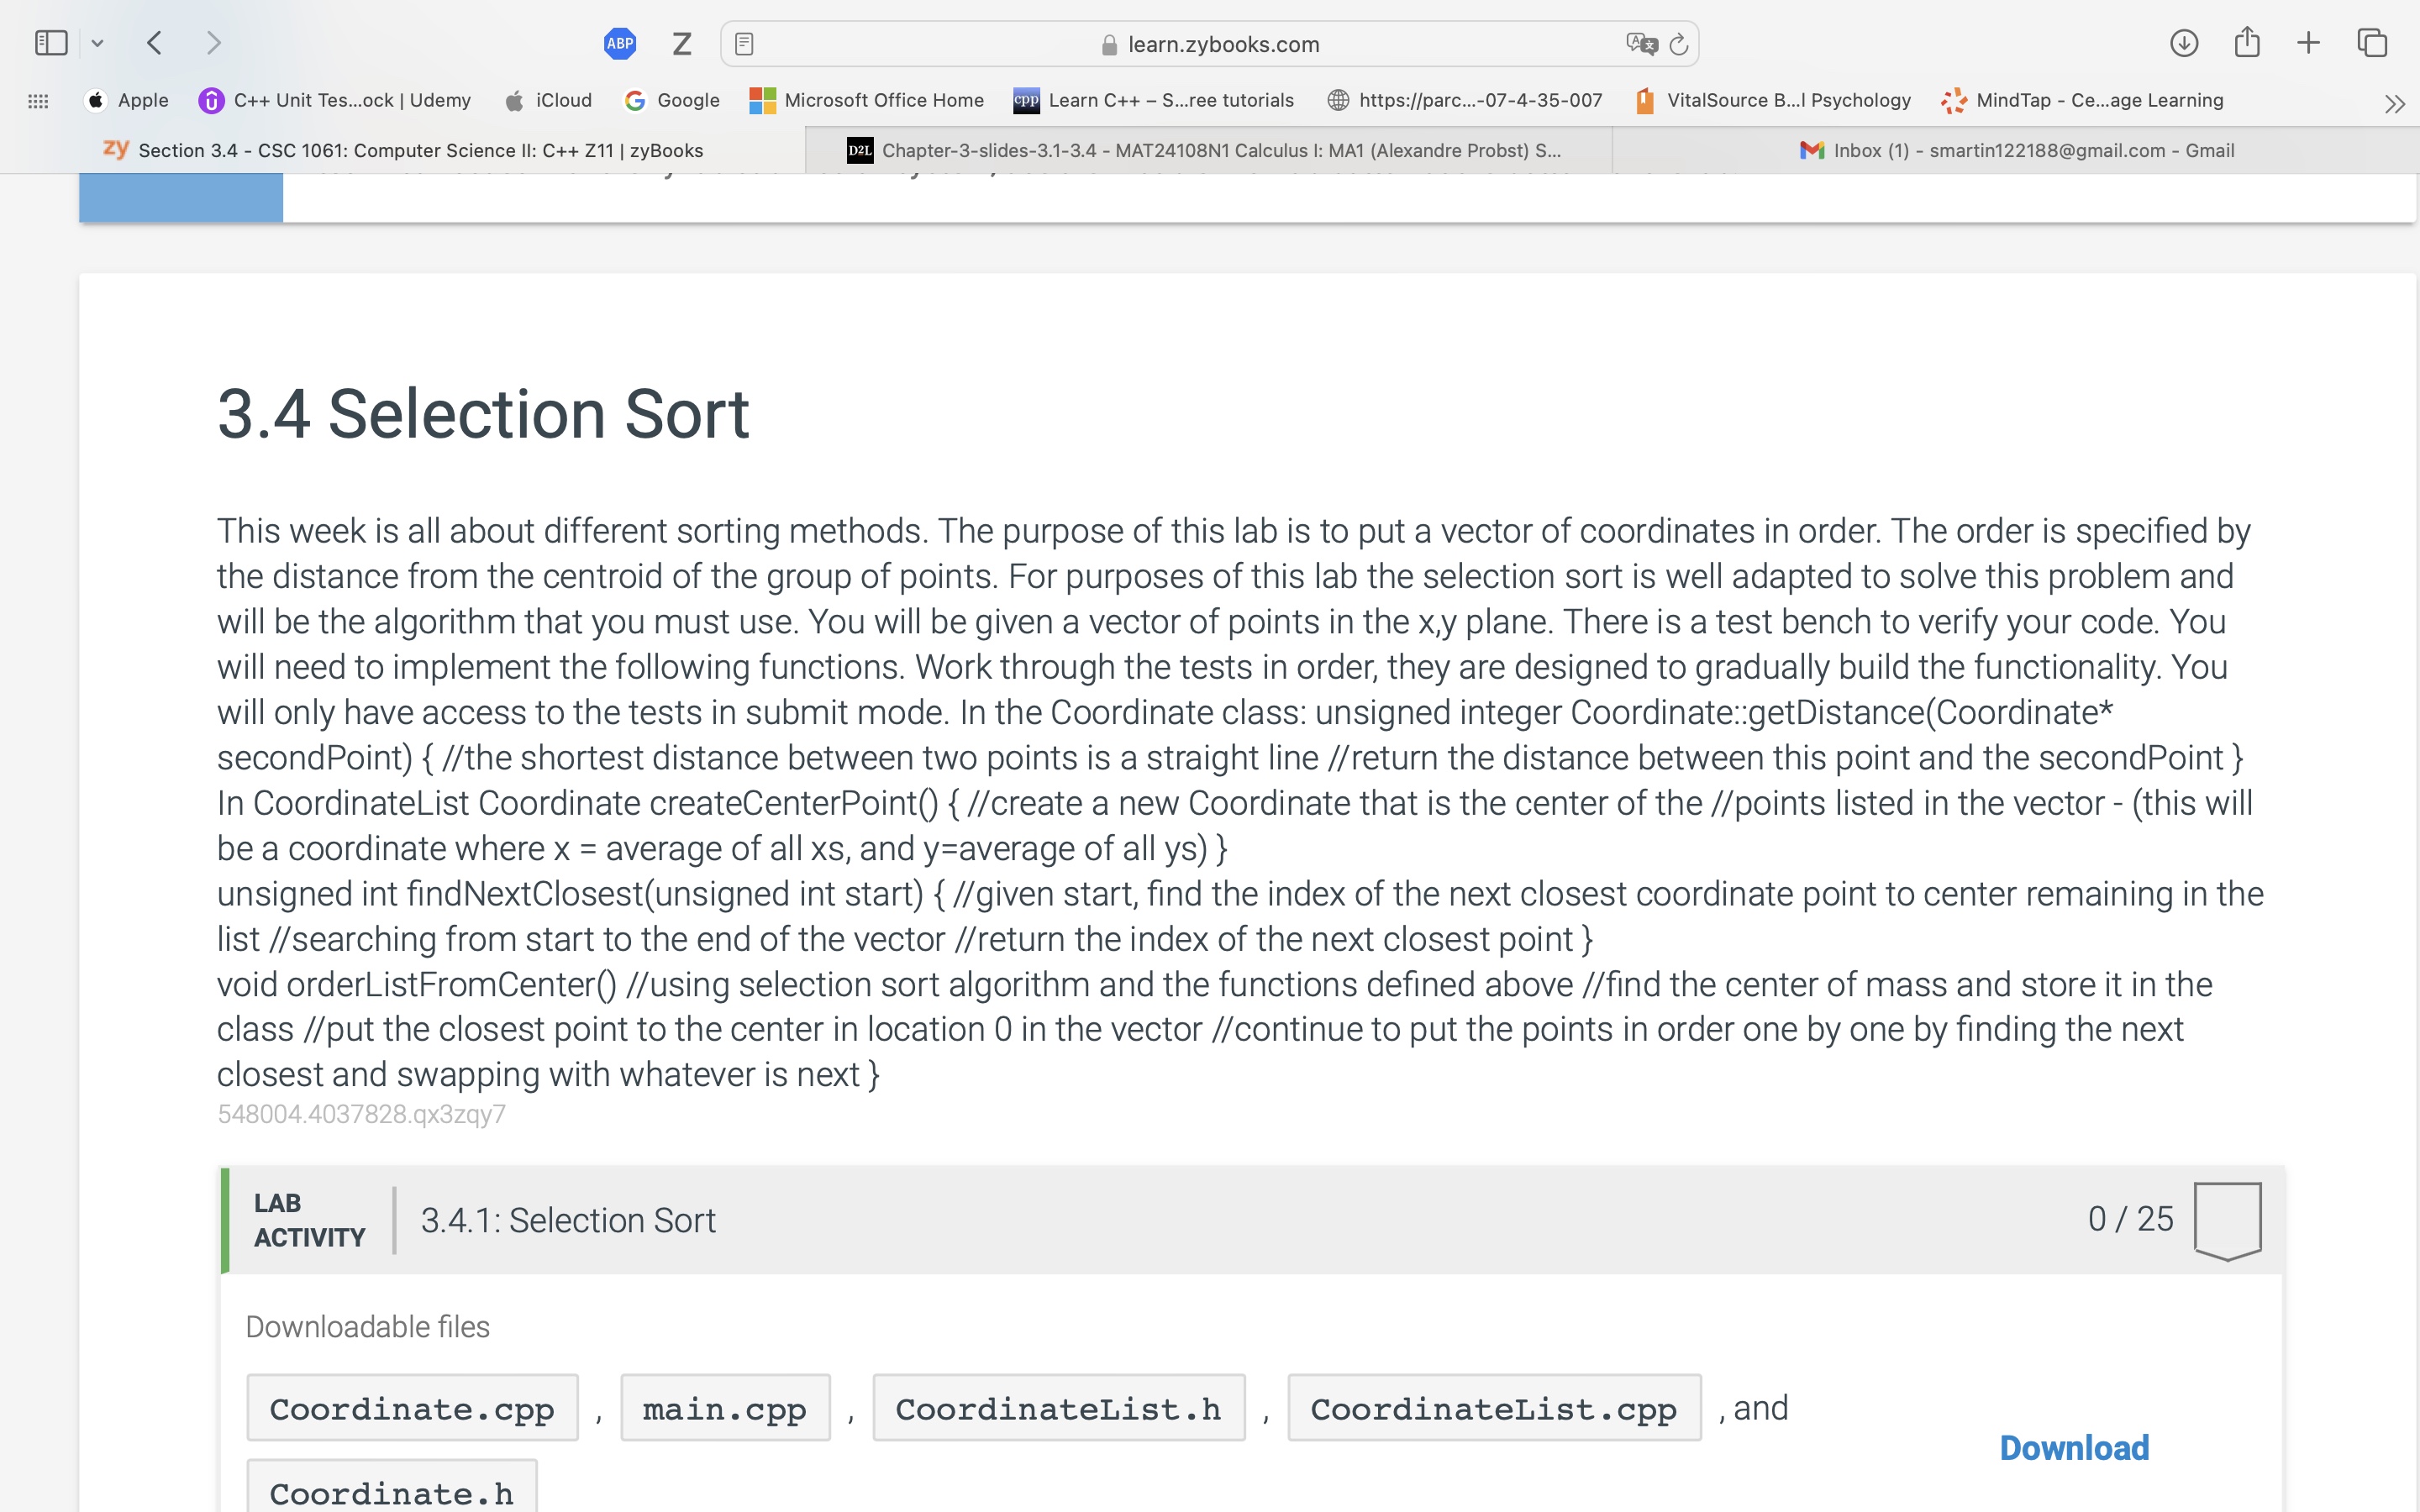Click the share icon
Screen dimensions: 2420x1512
click(x=2247, y=42)
